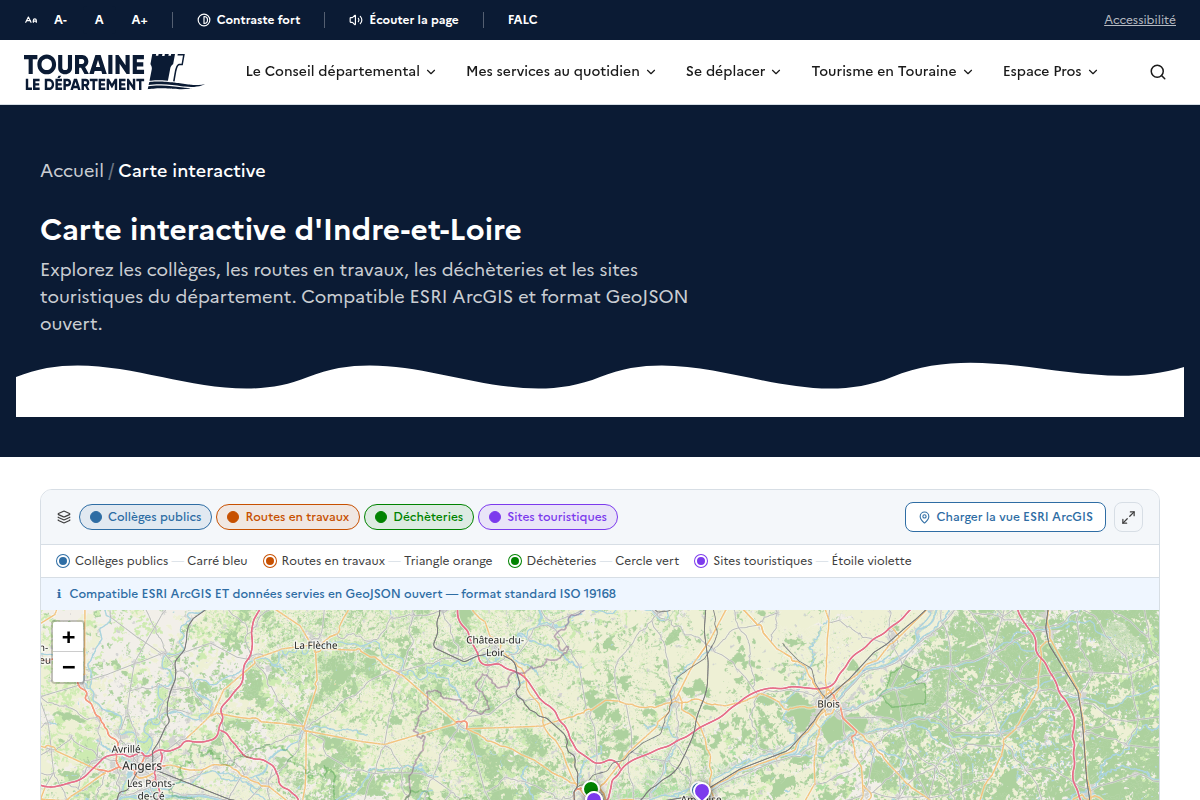Expand Le Conseil départemental menu
Image resolution: width=1200 pixels, height=800 pixels.
coord(341,71)
